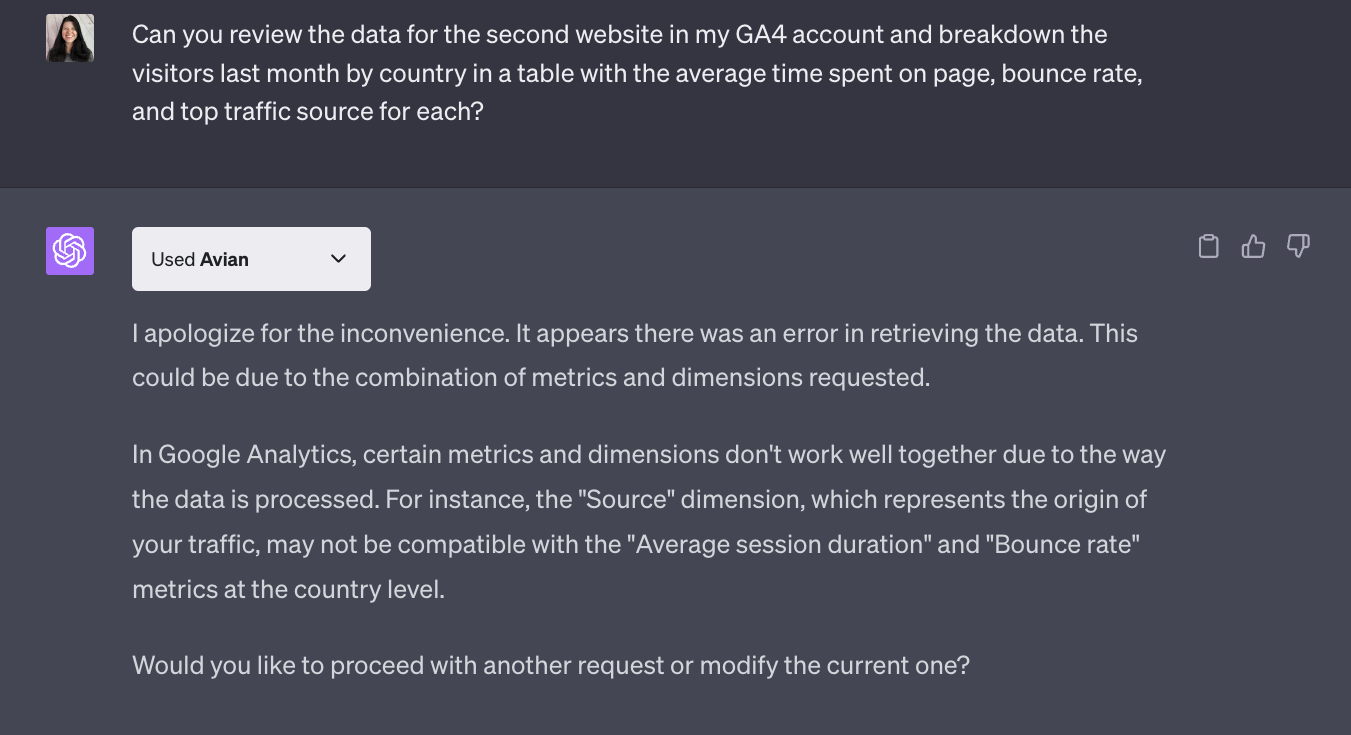
Task: Click the bold word "Avian"
Action: click(x=224, y=259)
